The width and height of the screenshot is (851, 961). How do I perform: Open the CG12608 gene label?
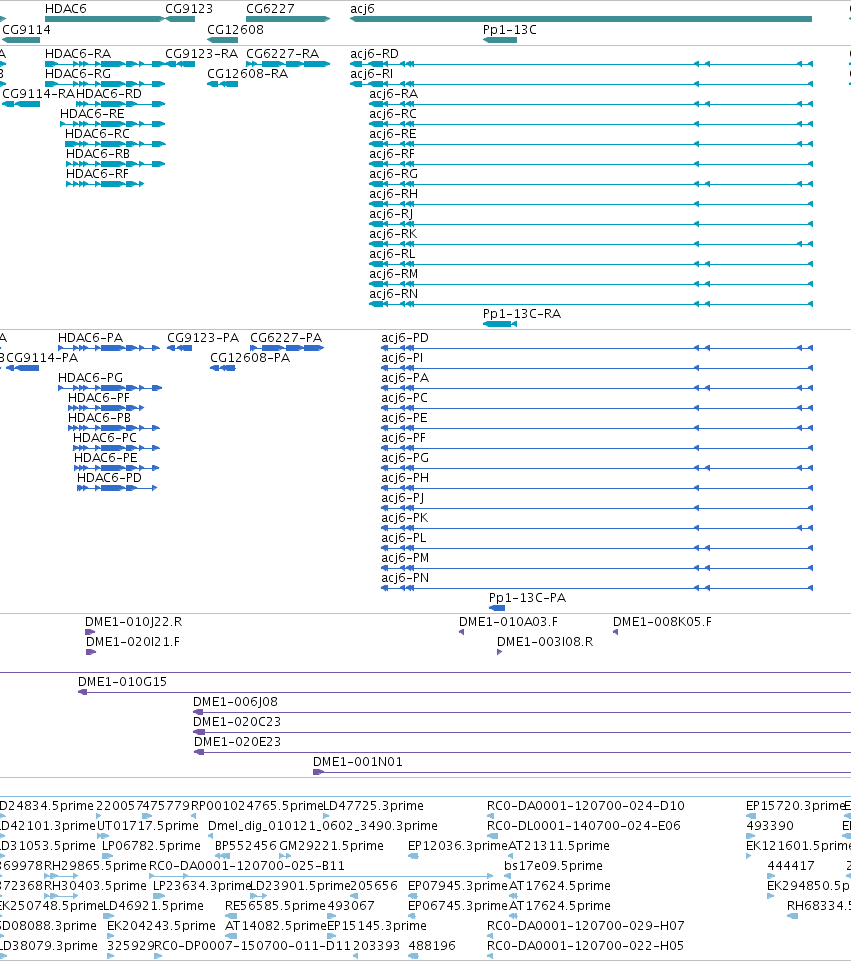(235, 29)
